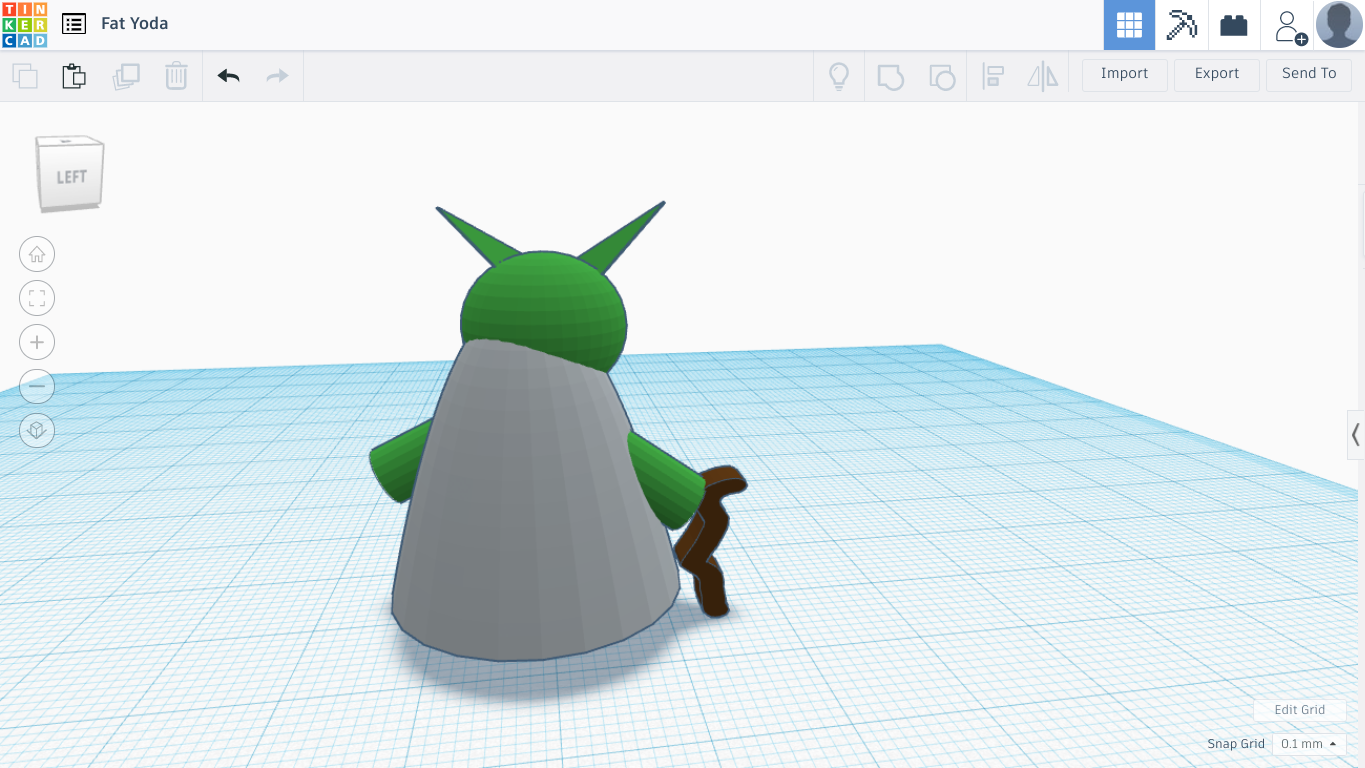
Task: Click the Duplicate and repeat icon
Action: pos(126,76)
